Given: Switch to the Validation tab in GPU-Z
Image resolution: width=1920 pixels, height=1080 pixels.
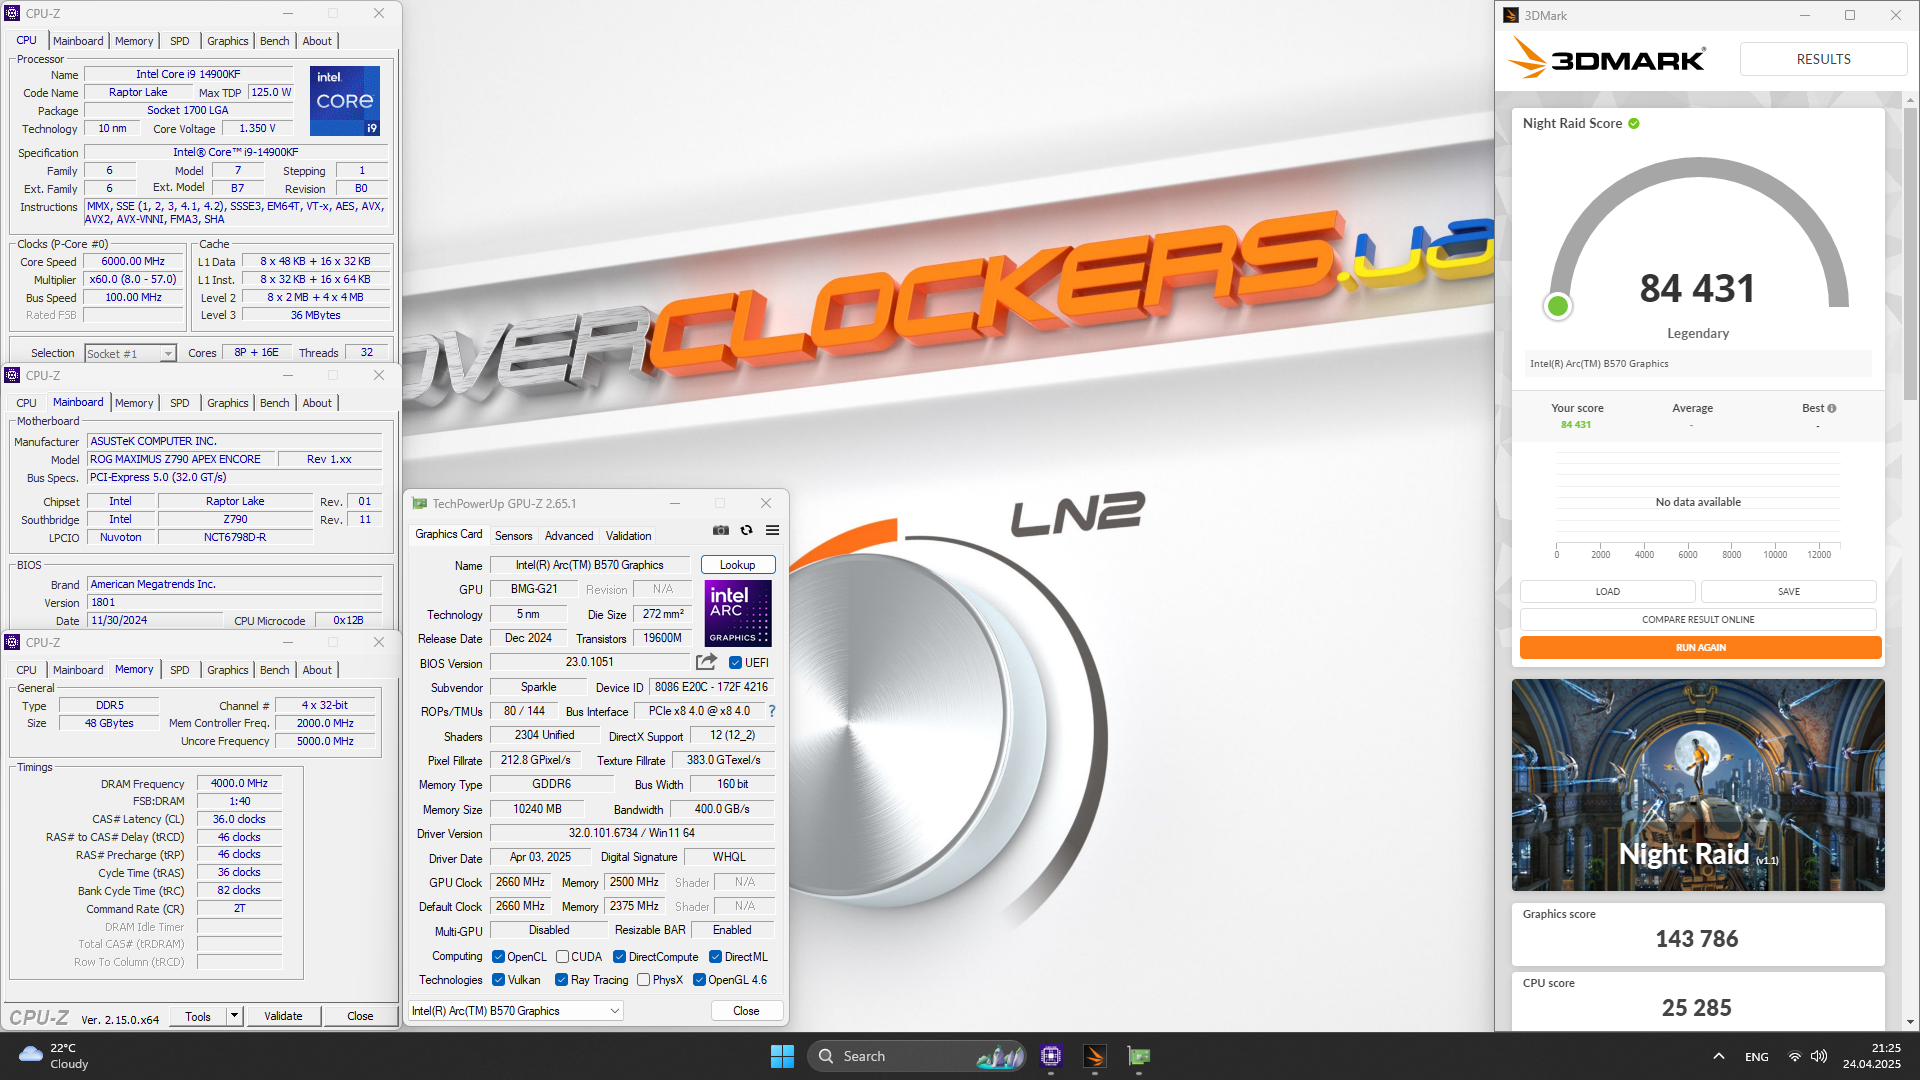Looking at the screenshot, I should tap(629, 536).
